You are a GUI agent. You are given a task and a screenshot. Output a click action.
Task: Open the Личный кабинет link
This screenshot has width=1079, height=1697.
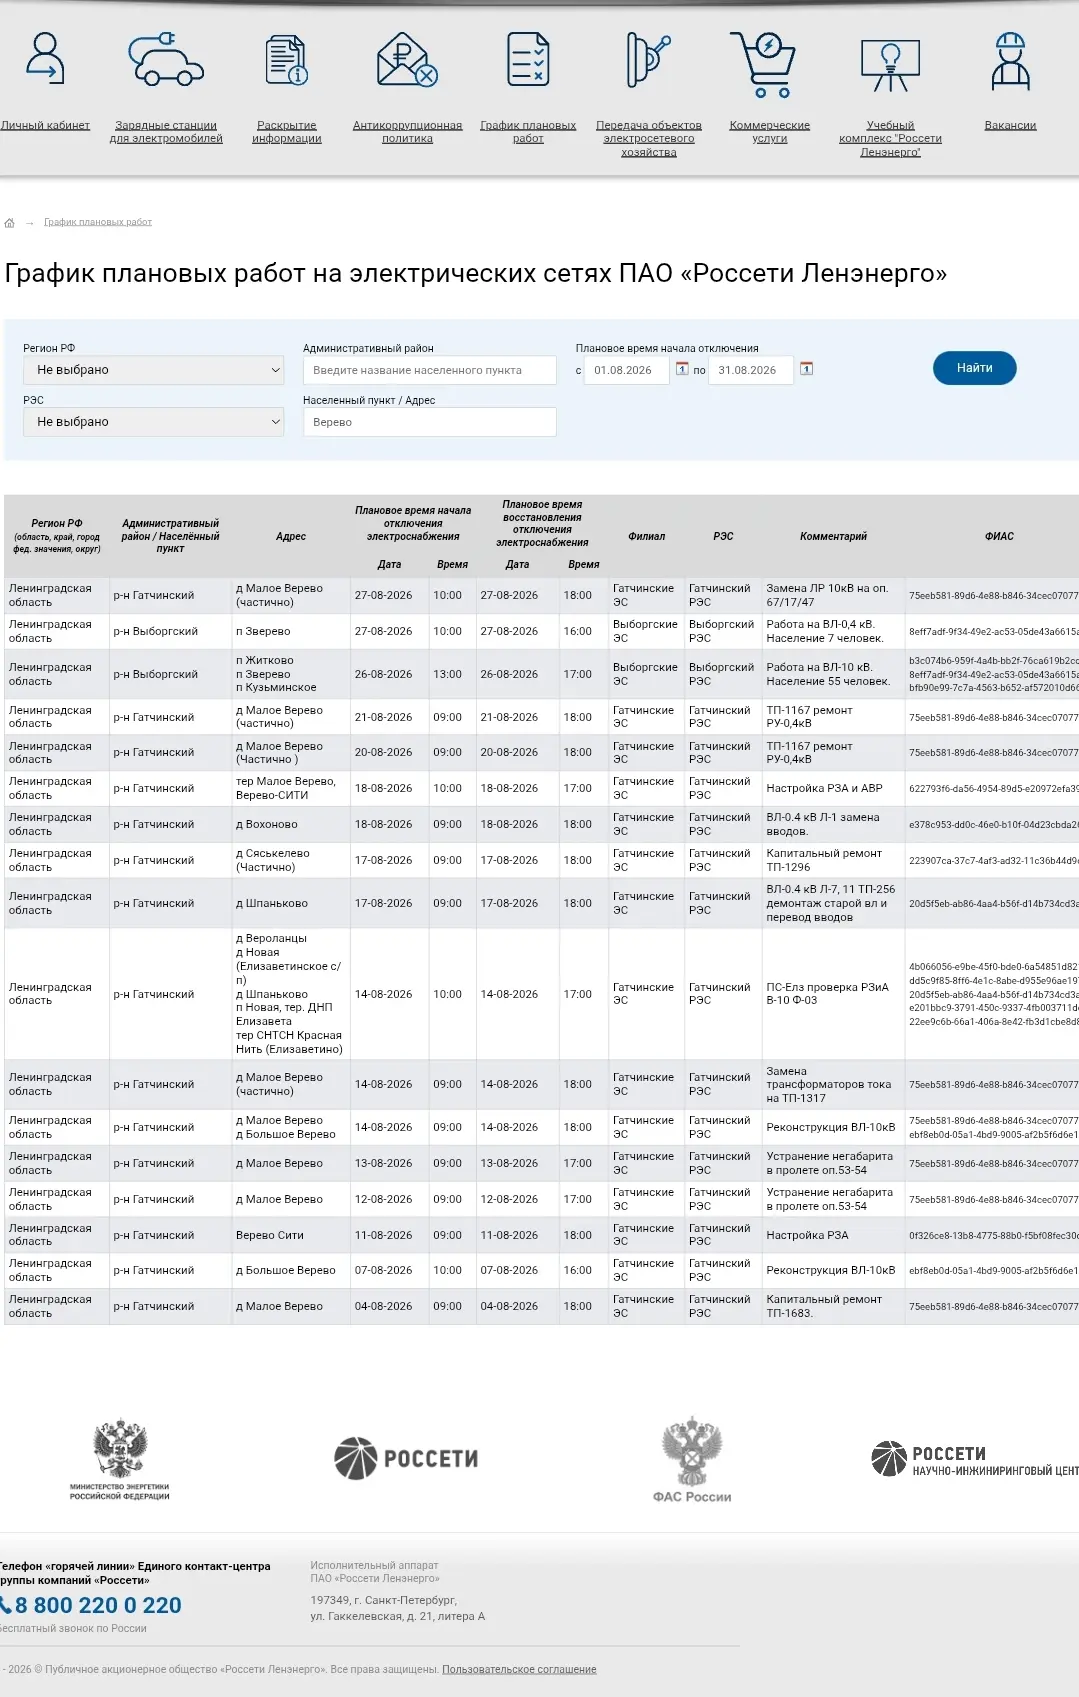45,126
